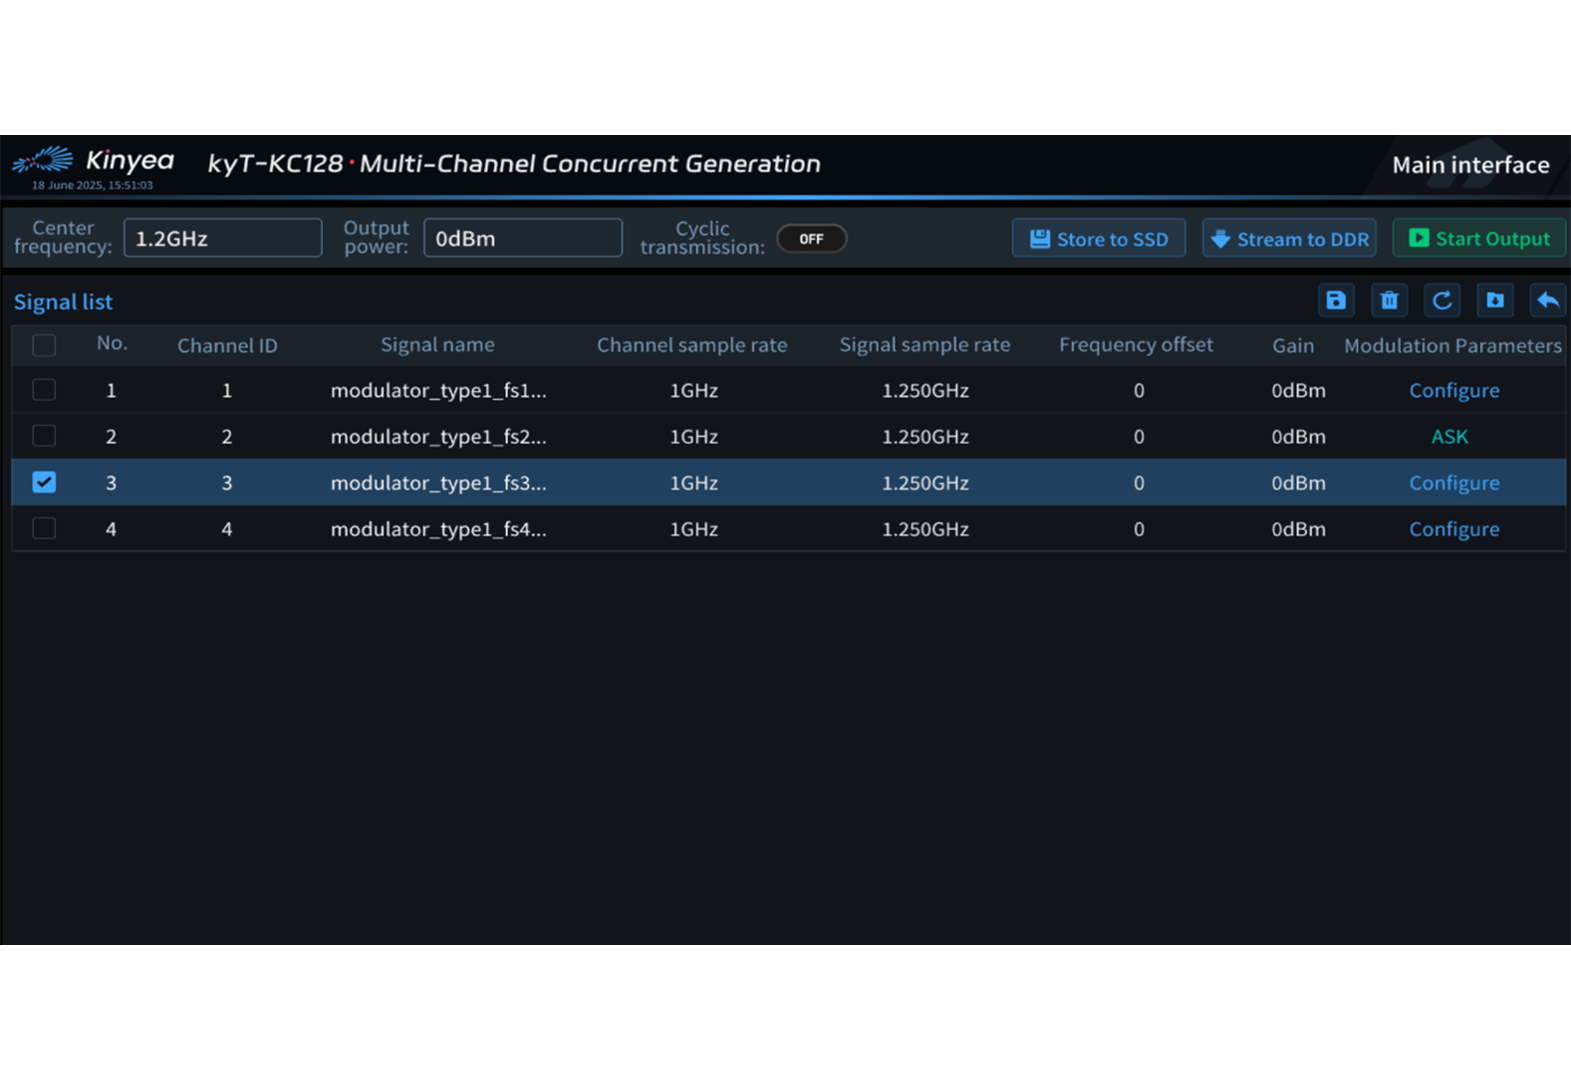
Task: Click the Center frequency input field
Action: point(223,239)
